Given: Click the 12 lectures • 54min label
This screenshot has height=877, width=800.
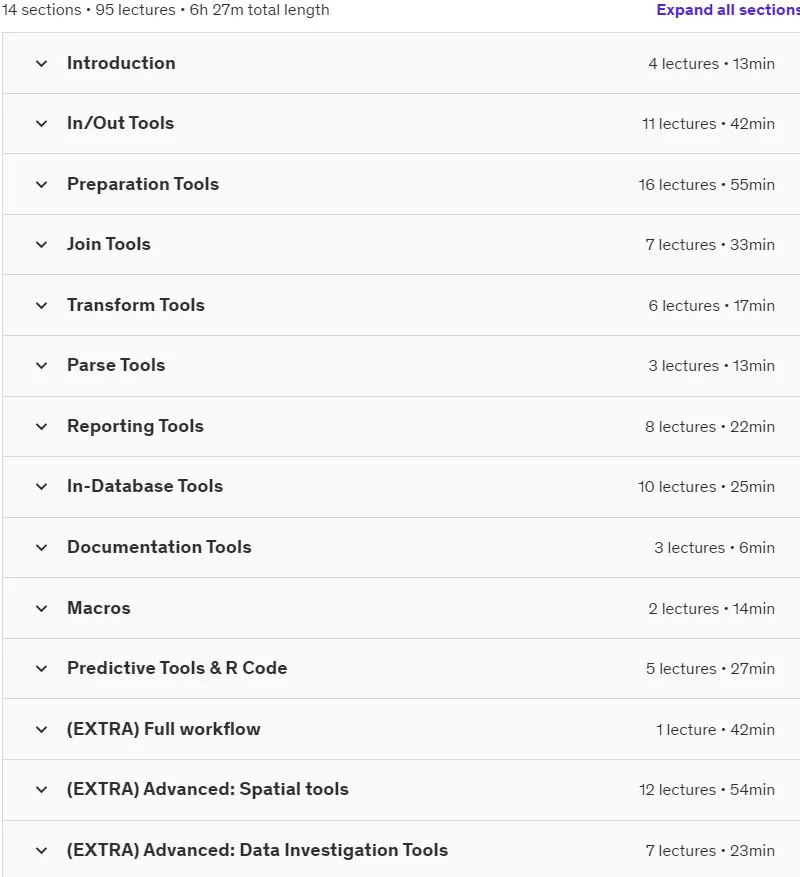Looking at the screenshot, I should pos(707,790).
